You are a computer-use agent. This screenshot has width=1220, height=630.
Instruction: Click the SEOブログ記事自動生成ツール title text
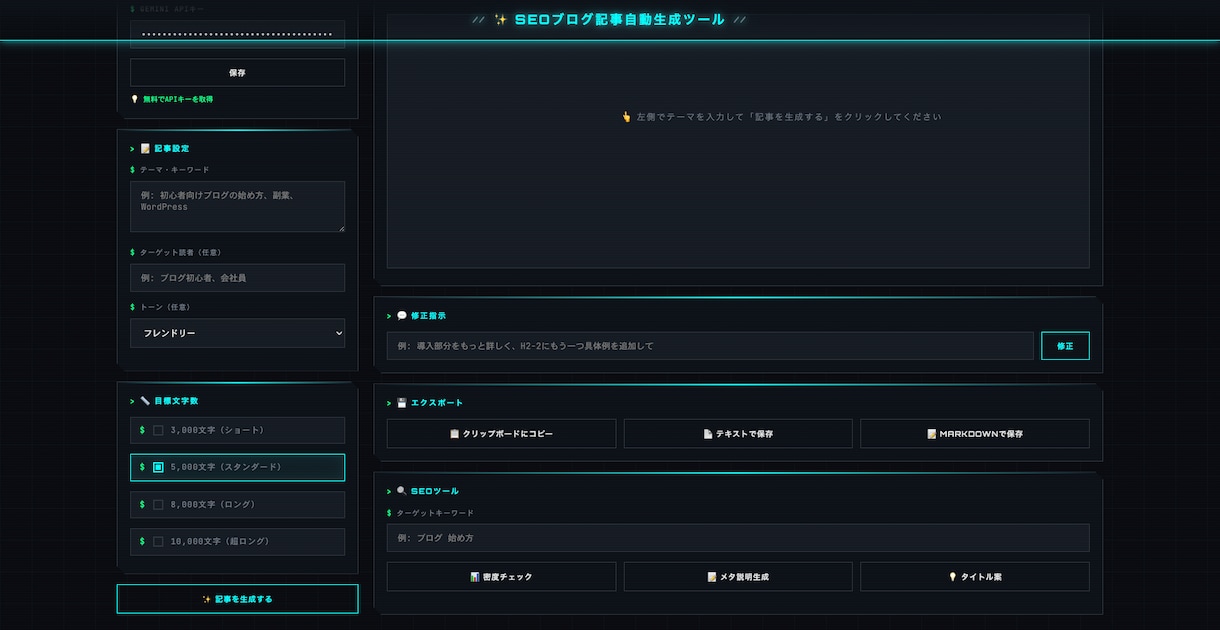click(x=620, y=20)
